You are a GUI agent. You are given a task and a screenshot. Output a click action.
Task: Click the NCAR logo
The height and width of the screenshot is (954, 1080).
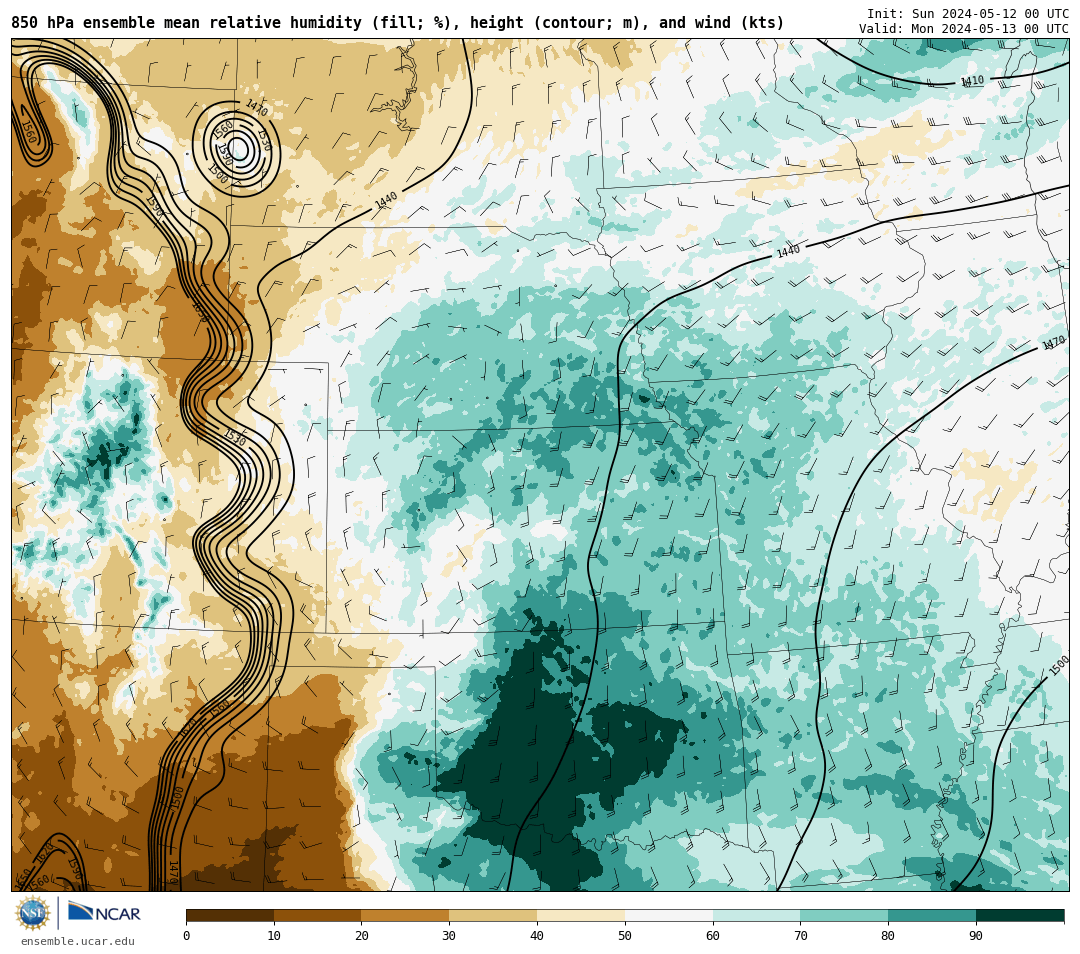pyautogui.click(x=104, y=913)
